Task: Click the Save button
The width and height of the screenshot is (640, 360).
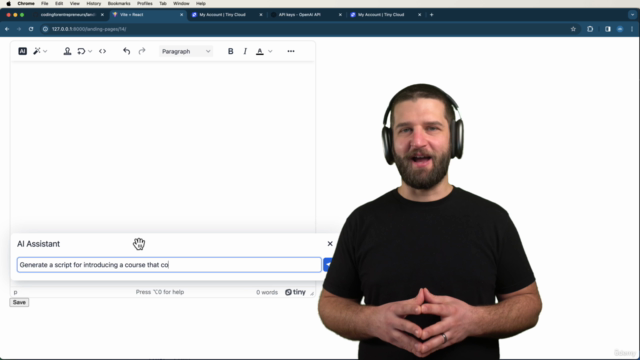Action: (x=19, y=302)
